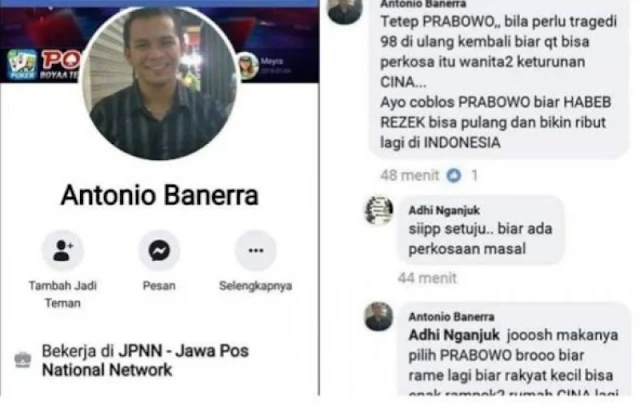The image size is (640, 405).
Task: Open Adhi Nganjuk commenter name link
Action: [x=444, y=210]
